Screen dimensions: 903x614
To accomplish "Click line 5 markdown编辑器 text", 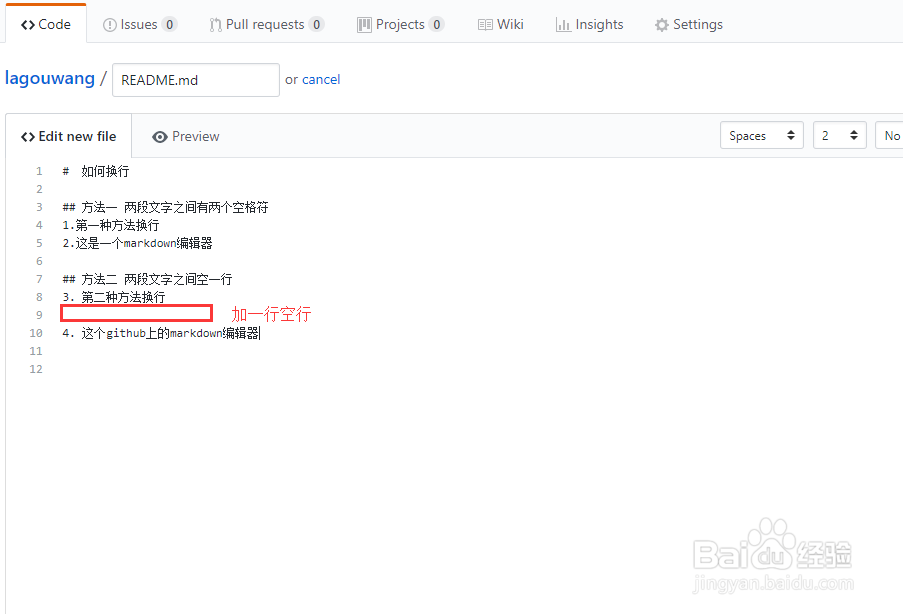I will click(168, 243).
